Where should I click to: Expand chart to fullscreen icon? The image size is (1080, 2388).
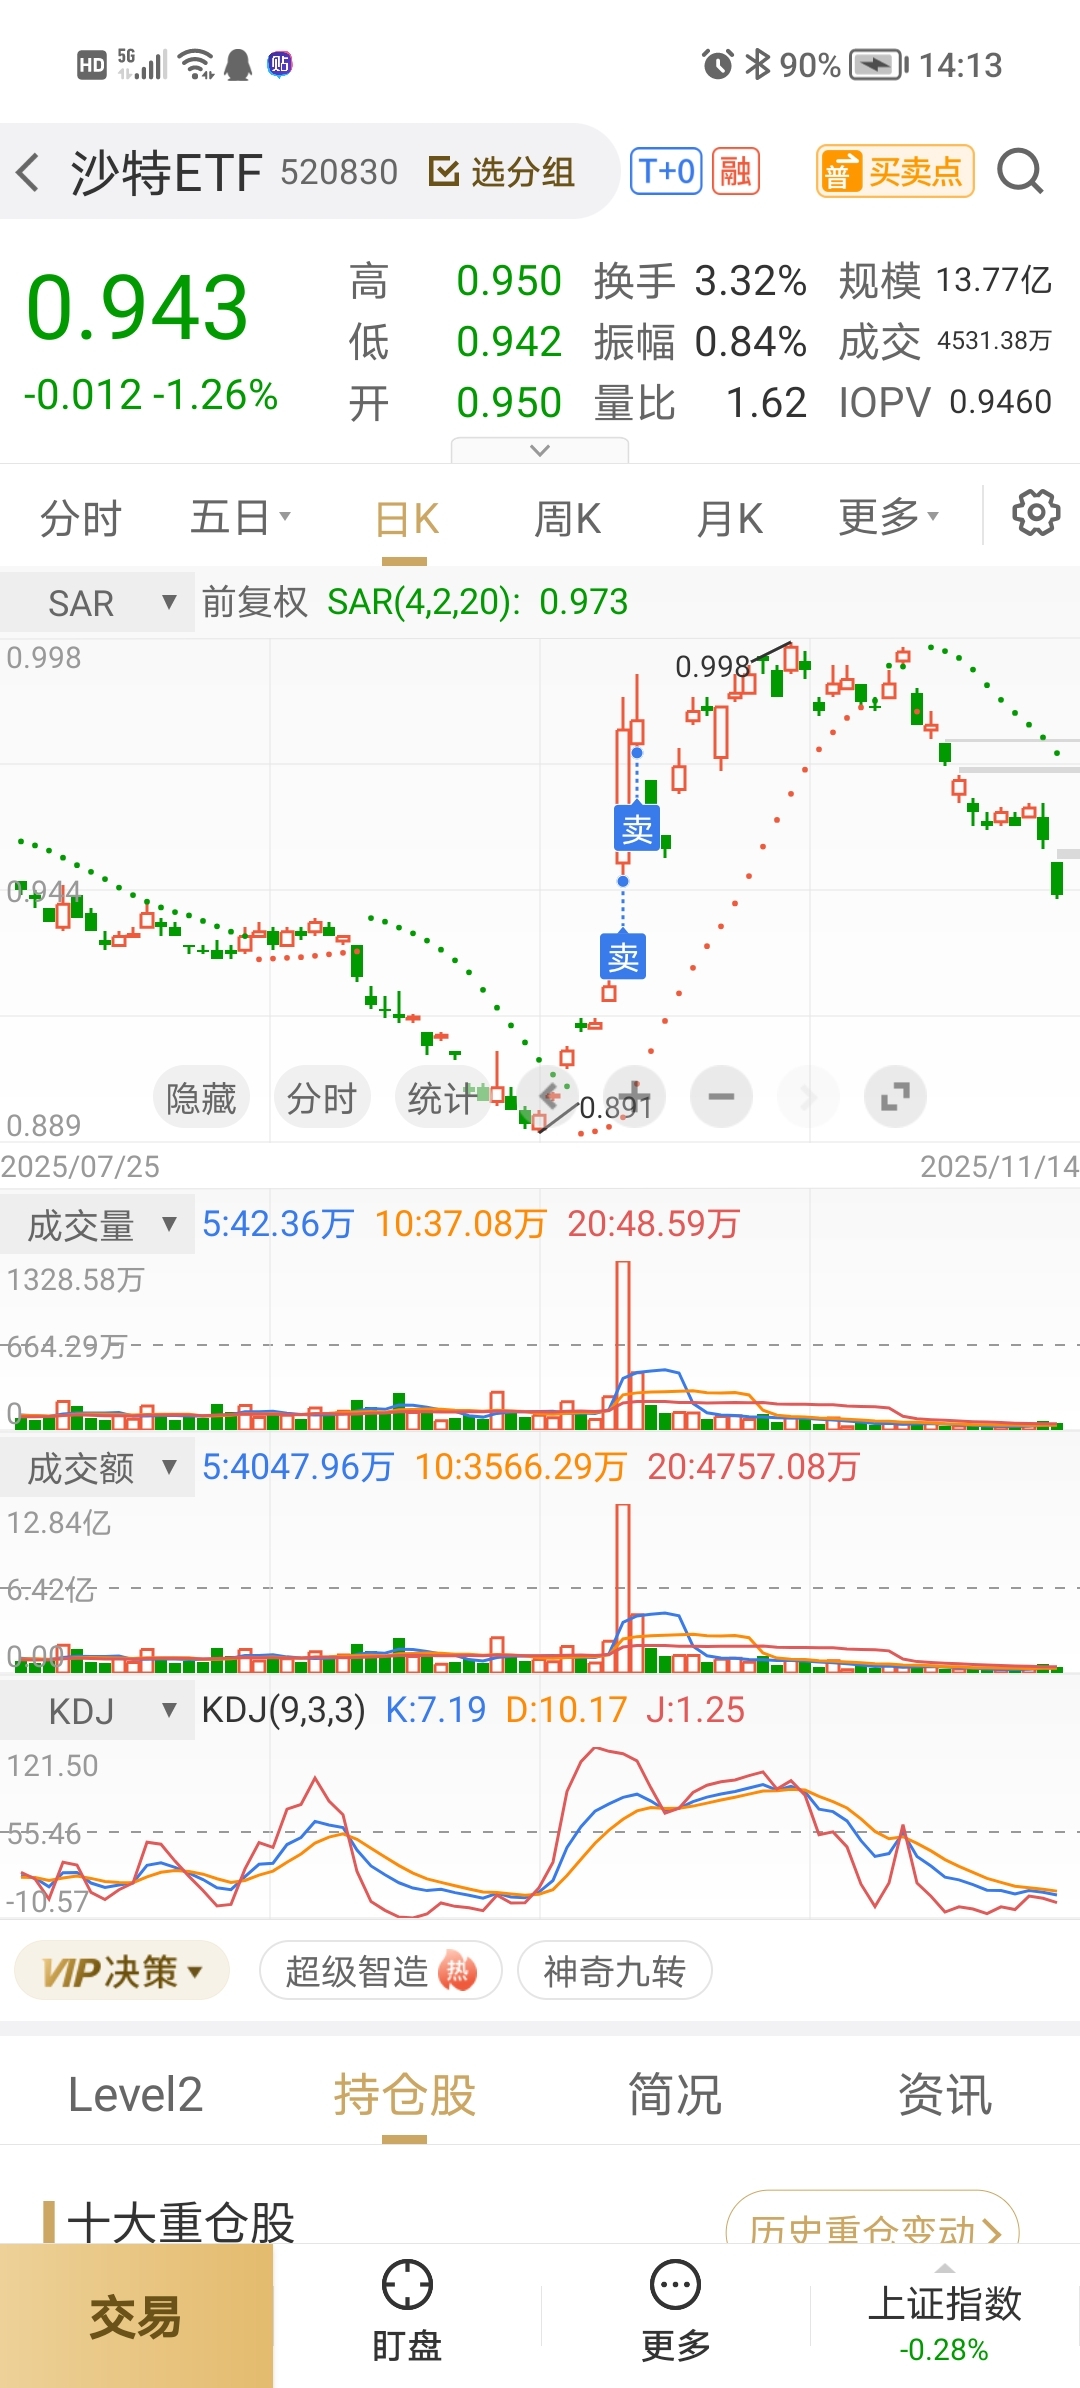click(x=895, y=1097)
